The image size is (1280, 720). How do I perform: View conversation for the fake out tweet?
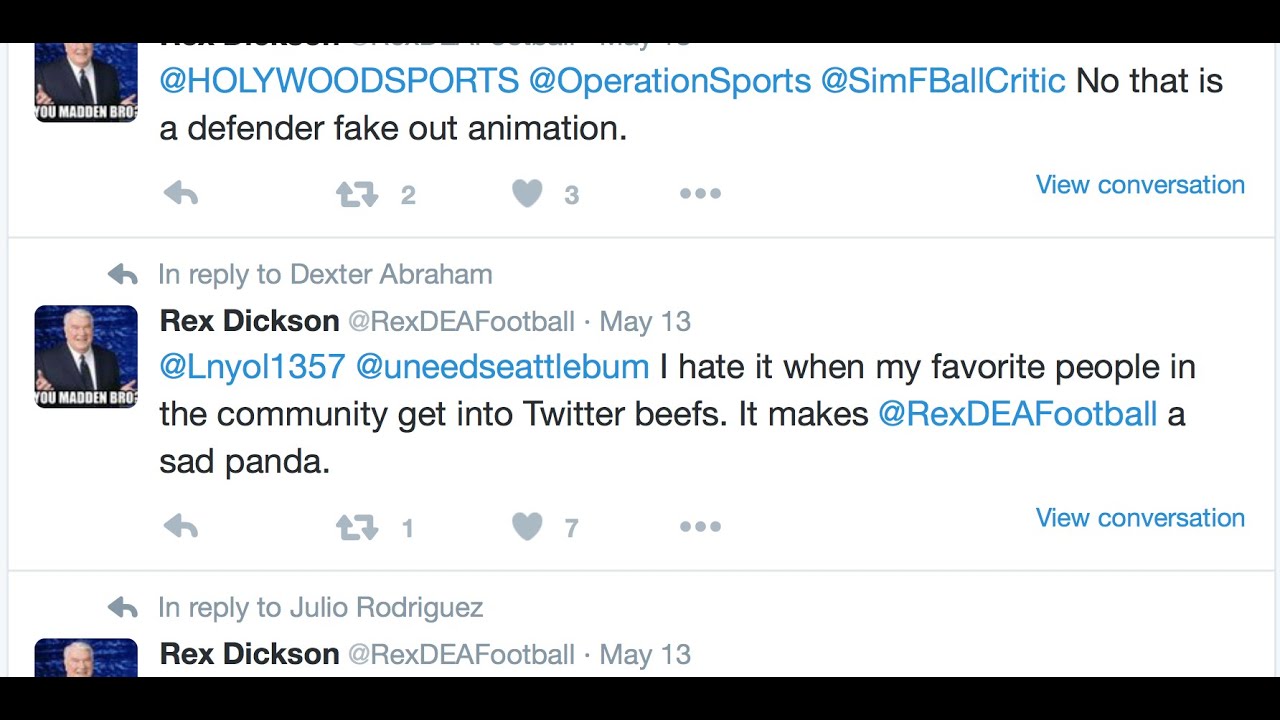coord(1140,185)
